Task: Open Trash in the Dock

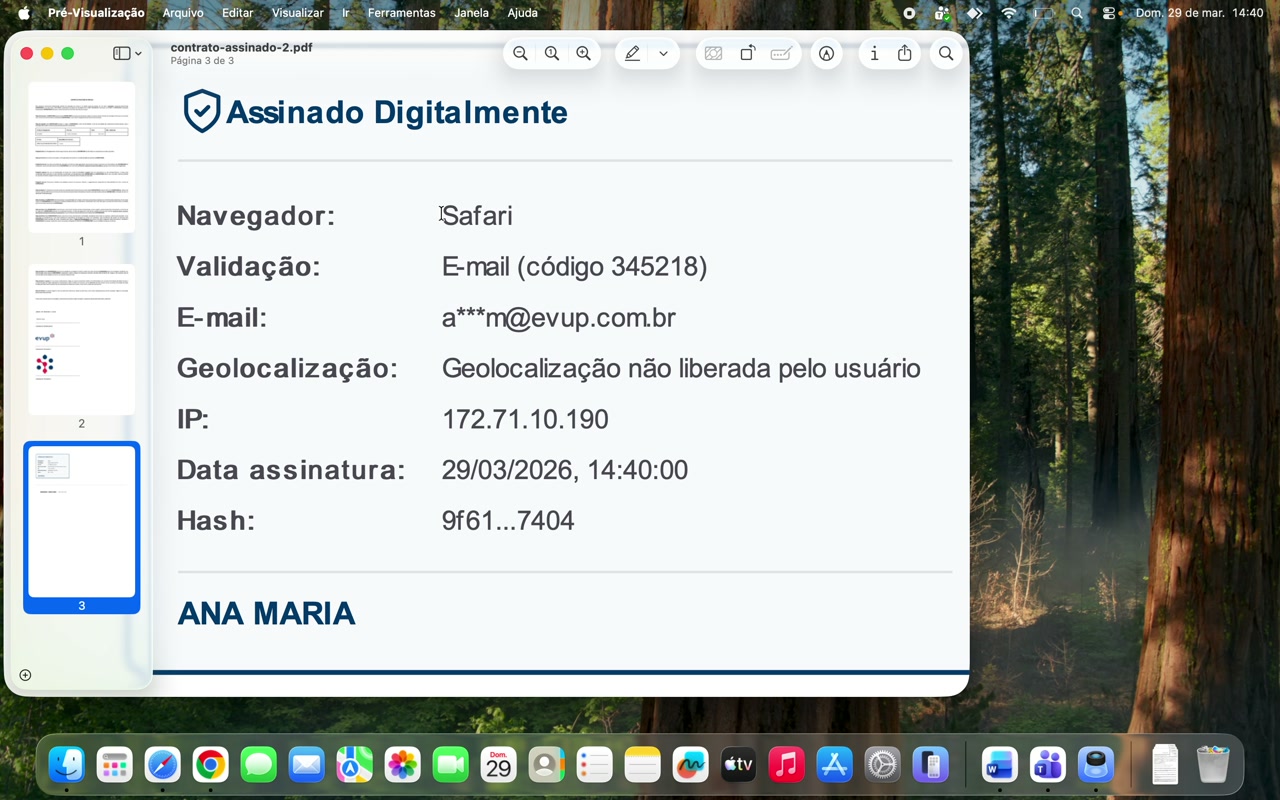Action: pyautogui.click(x=1213, y=766)
